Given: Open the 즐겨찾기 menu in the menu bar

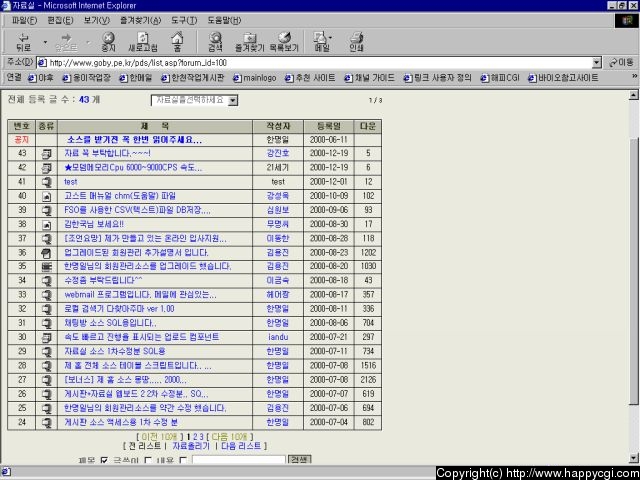Looking at the screenshot, I should pos(140,20).
